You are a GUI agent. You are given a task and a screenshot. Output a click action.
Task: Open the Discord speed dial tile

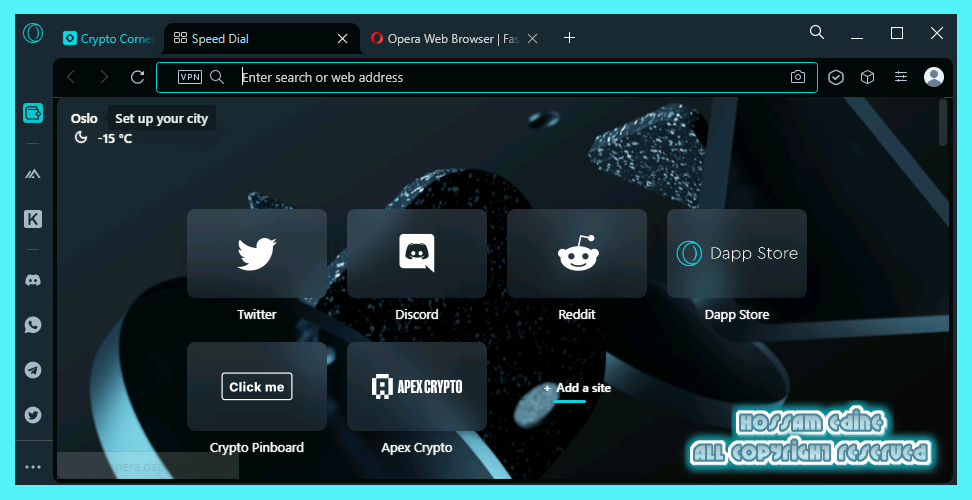point(417,253)
